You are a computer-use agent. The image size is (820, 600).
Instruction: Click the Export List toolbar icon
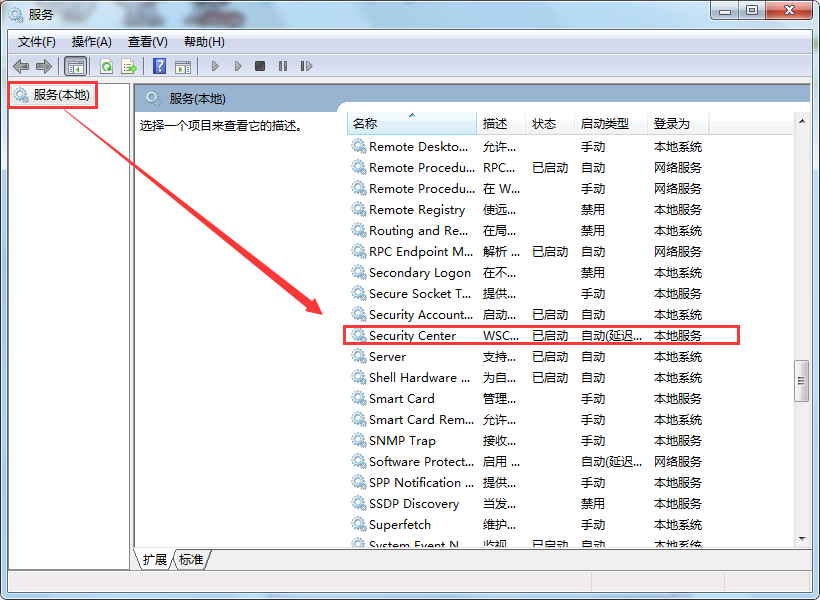tap(129, 66)
